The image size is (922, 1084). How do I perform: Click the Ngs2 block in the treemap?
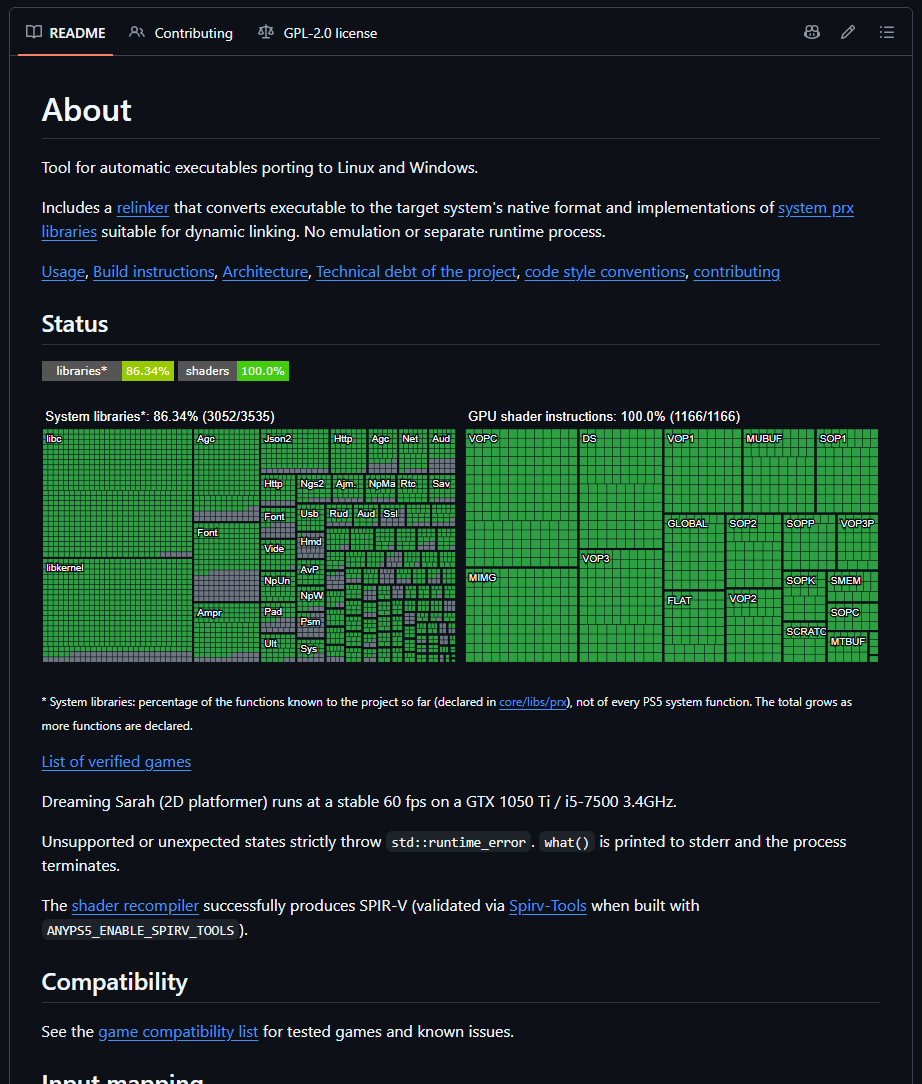314,489
